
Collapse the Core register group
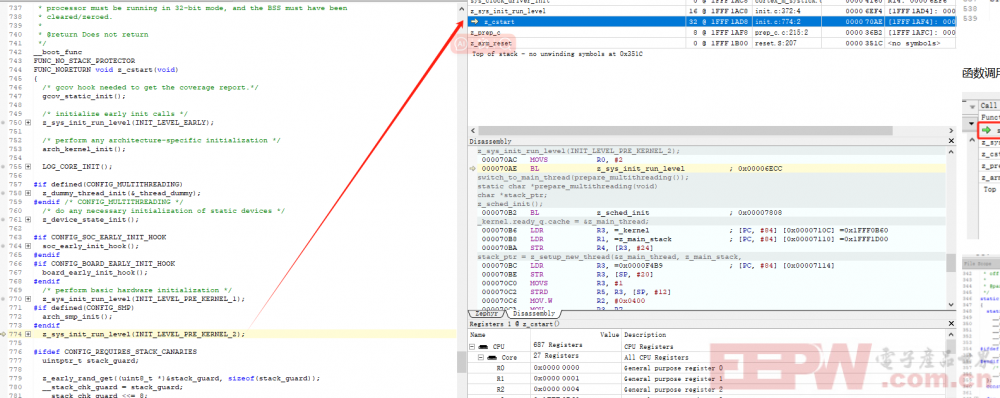point(482,358)
